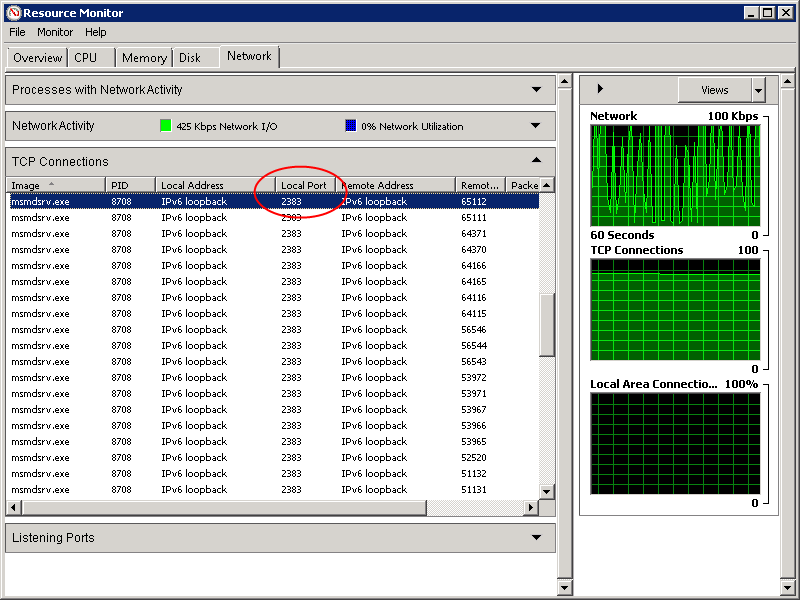Select connection row with remote port 51132

pyautogui.click(x=274, y=473)
